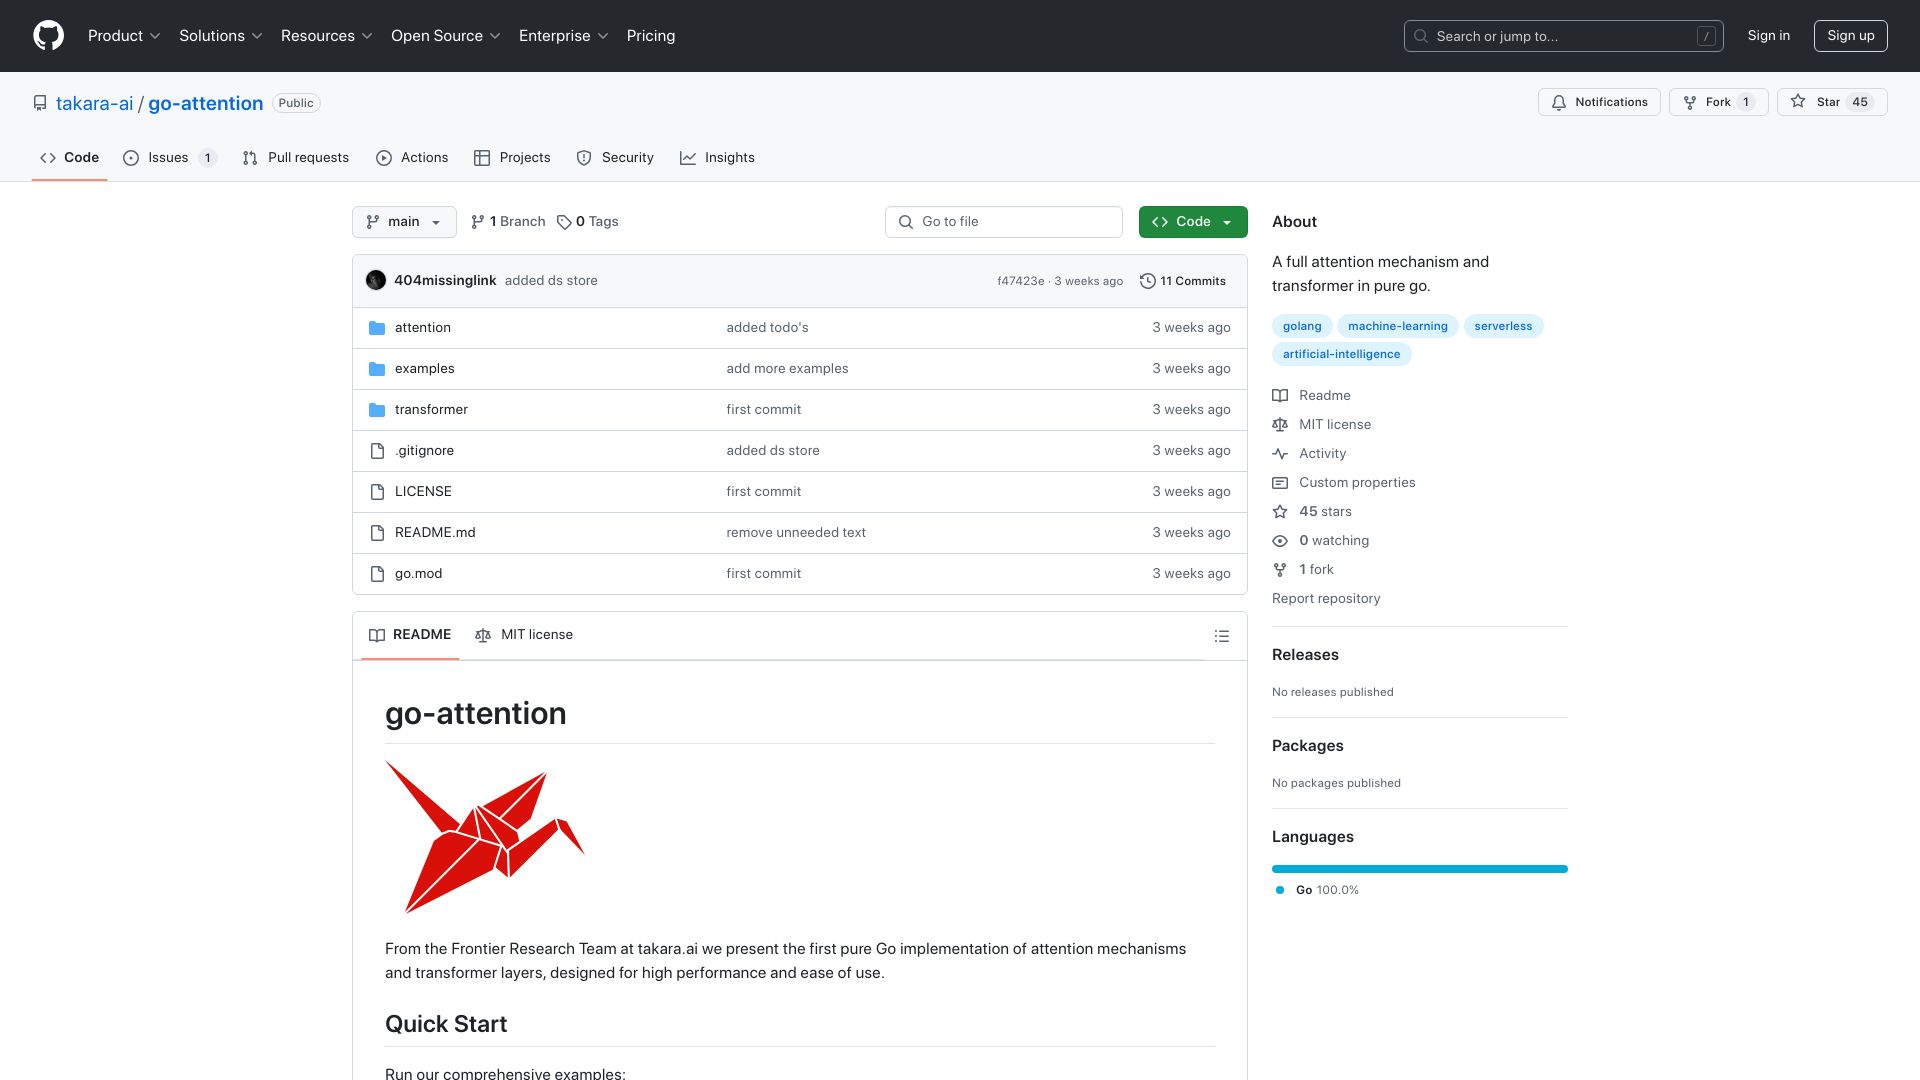The height and width of the screenshot is (1080, 1920).
Task: Open the green Code dropdown button
Action: tap(1193, 222)
